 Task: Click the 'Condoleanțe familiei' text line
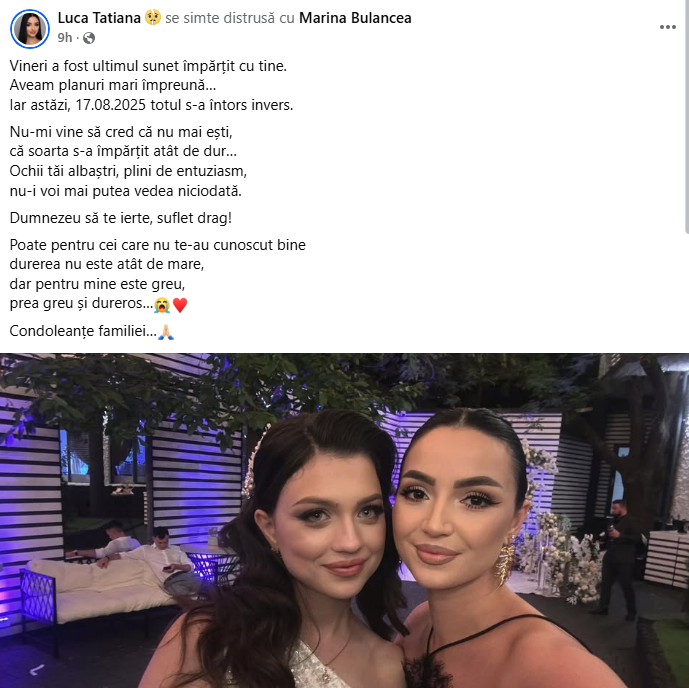(83, 331)
